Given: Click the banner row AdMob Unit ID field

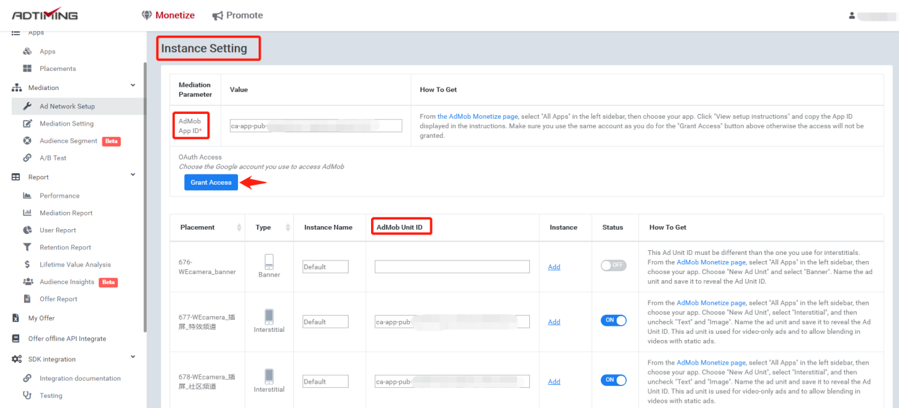Looking at the screenshot, I should click(x=452, y=266).
